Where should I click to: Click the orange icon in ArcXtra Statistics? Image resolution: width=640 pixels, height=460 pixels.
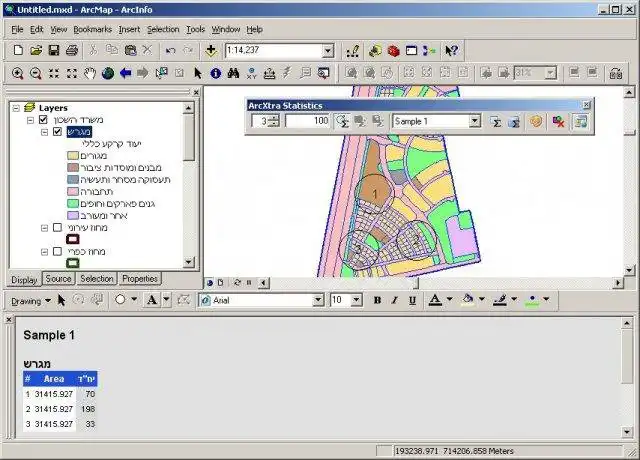click(x=536, y=122)
